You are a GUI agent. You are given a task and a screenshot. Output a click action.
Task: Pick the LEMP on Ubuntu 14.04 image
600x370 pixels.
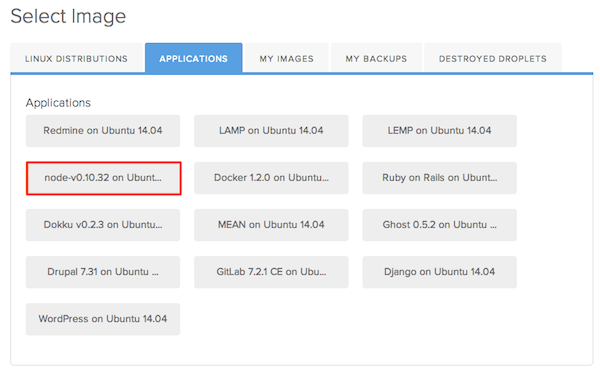coord(440,131)
